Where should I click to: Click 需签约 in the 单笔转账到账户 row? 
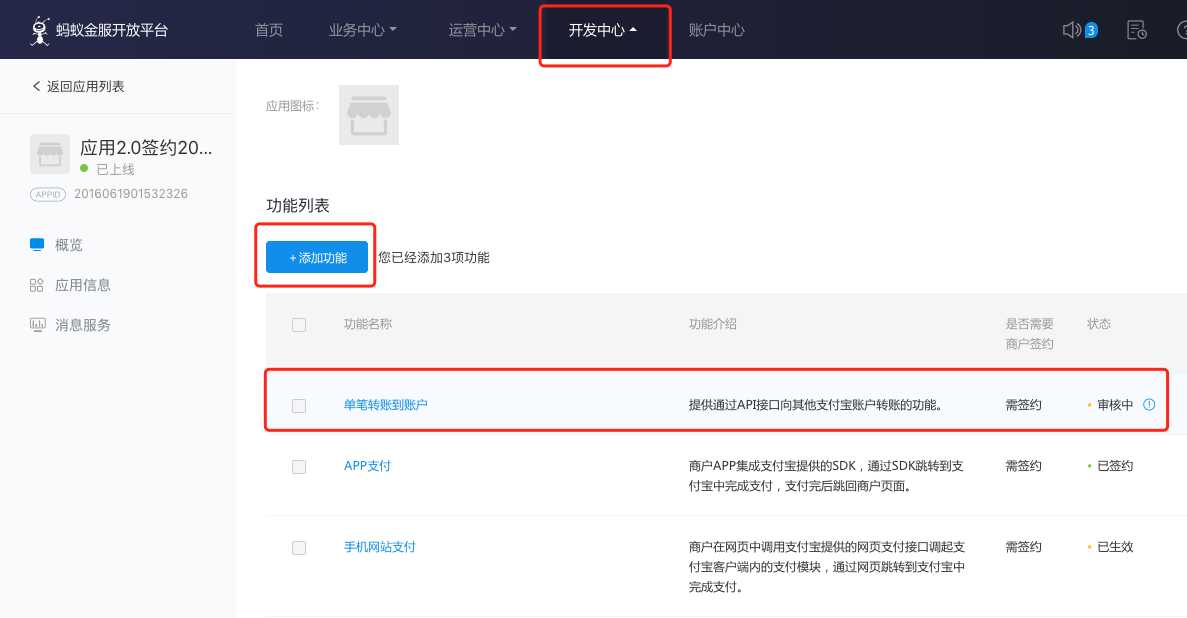point(1023,404)
